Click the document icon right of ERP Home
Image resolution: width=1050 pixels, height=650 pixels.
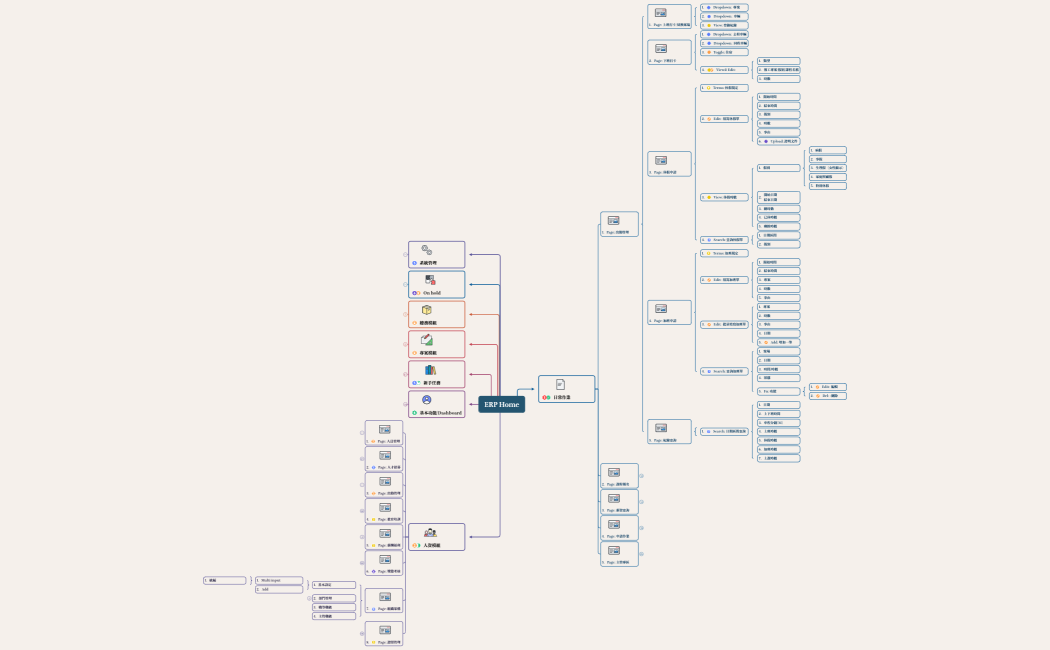click(560, 384)
